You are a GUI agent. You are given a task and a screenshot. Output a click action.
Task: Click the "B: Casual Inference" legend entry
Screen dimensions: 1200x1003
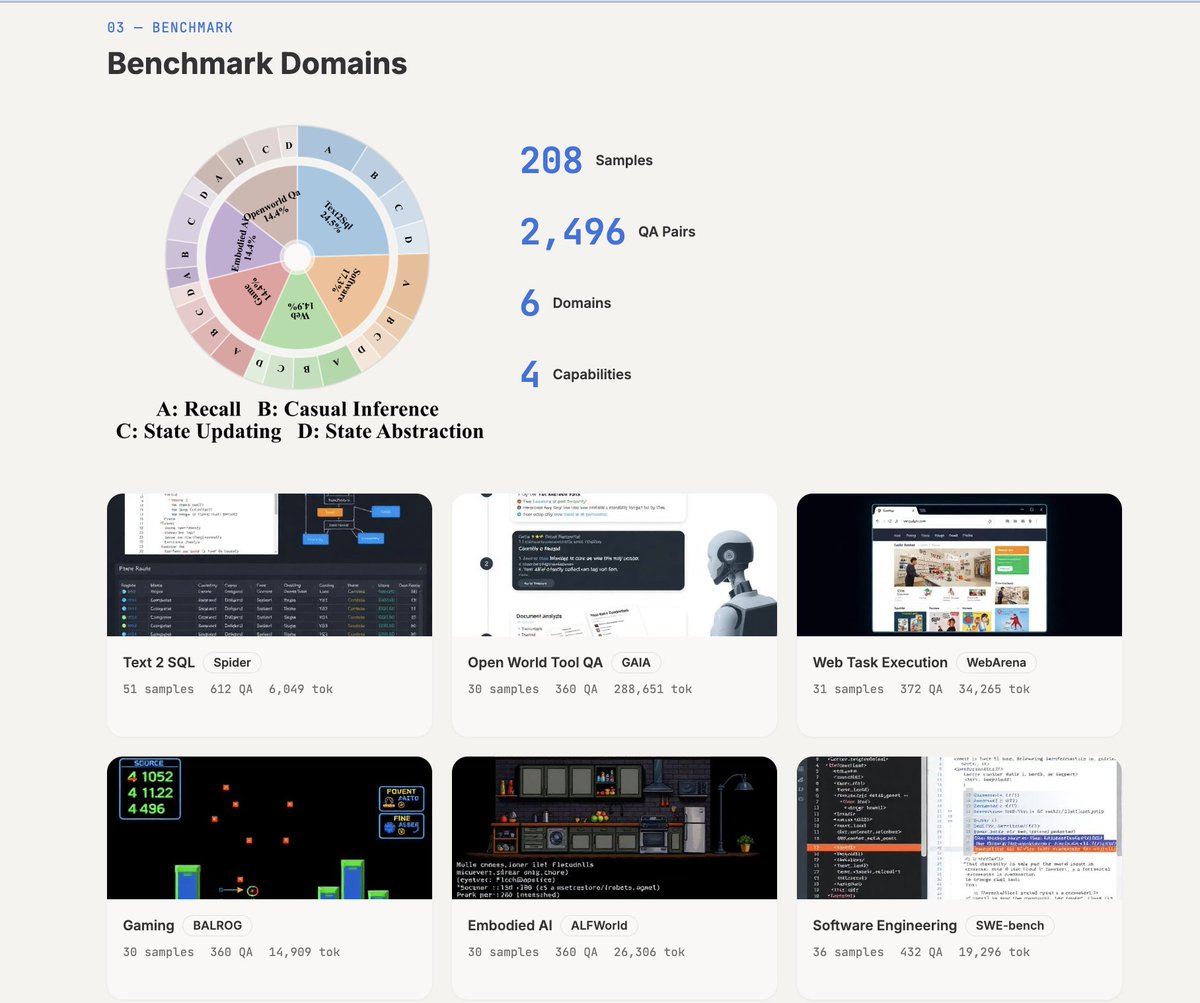tap(348, 409)
